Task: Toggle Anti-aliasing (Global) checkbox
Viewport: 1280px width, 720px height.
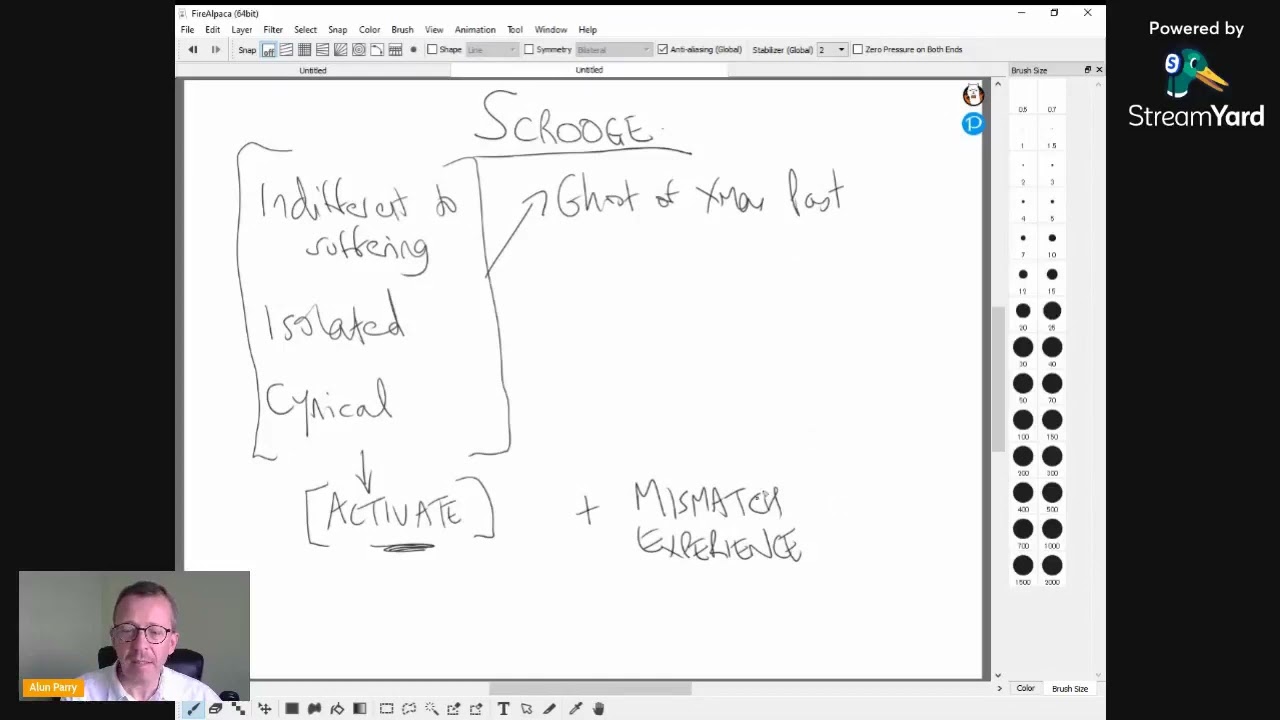Action: [662, 49]
